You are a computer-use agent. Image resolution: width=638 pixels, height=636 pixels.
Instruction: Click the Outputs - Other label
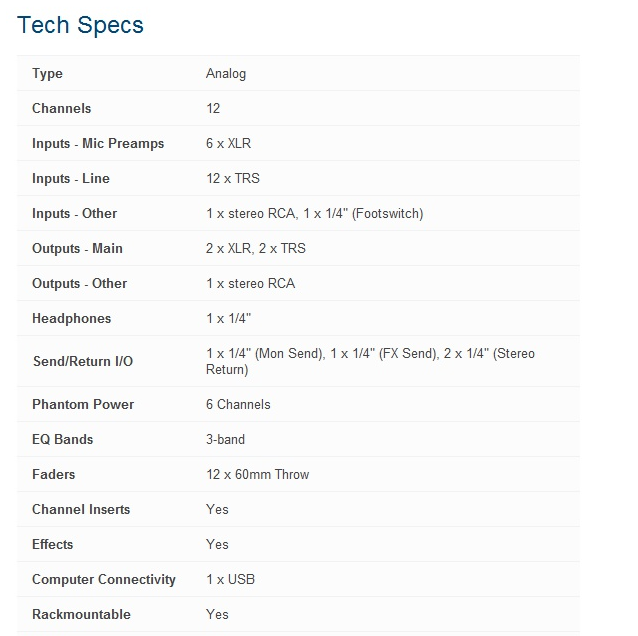pyautogui.click(x=79, y=284)
